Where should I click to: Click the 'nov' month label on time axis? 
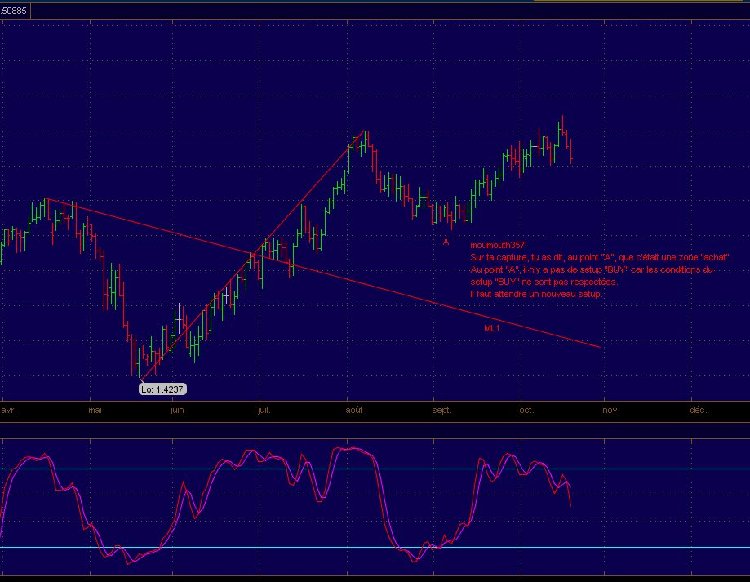609,410
